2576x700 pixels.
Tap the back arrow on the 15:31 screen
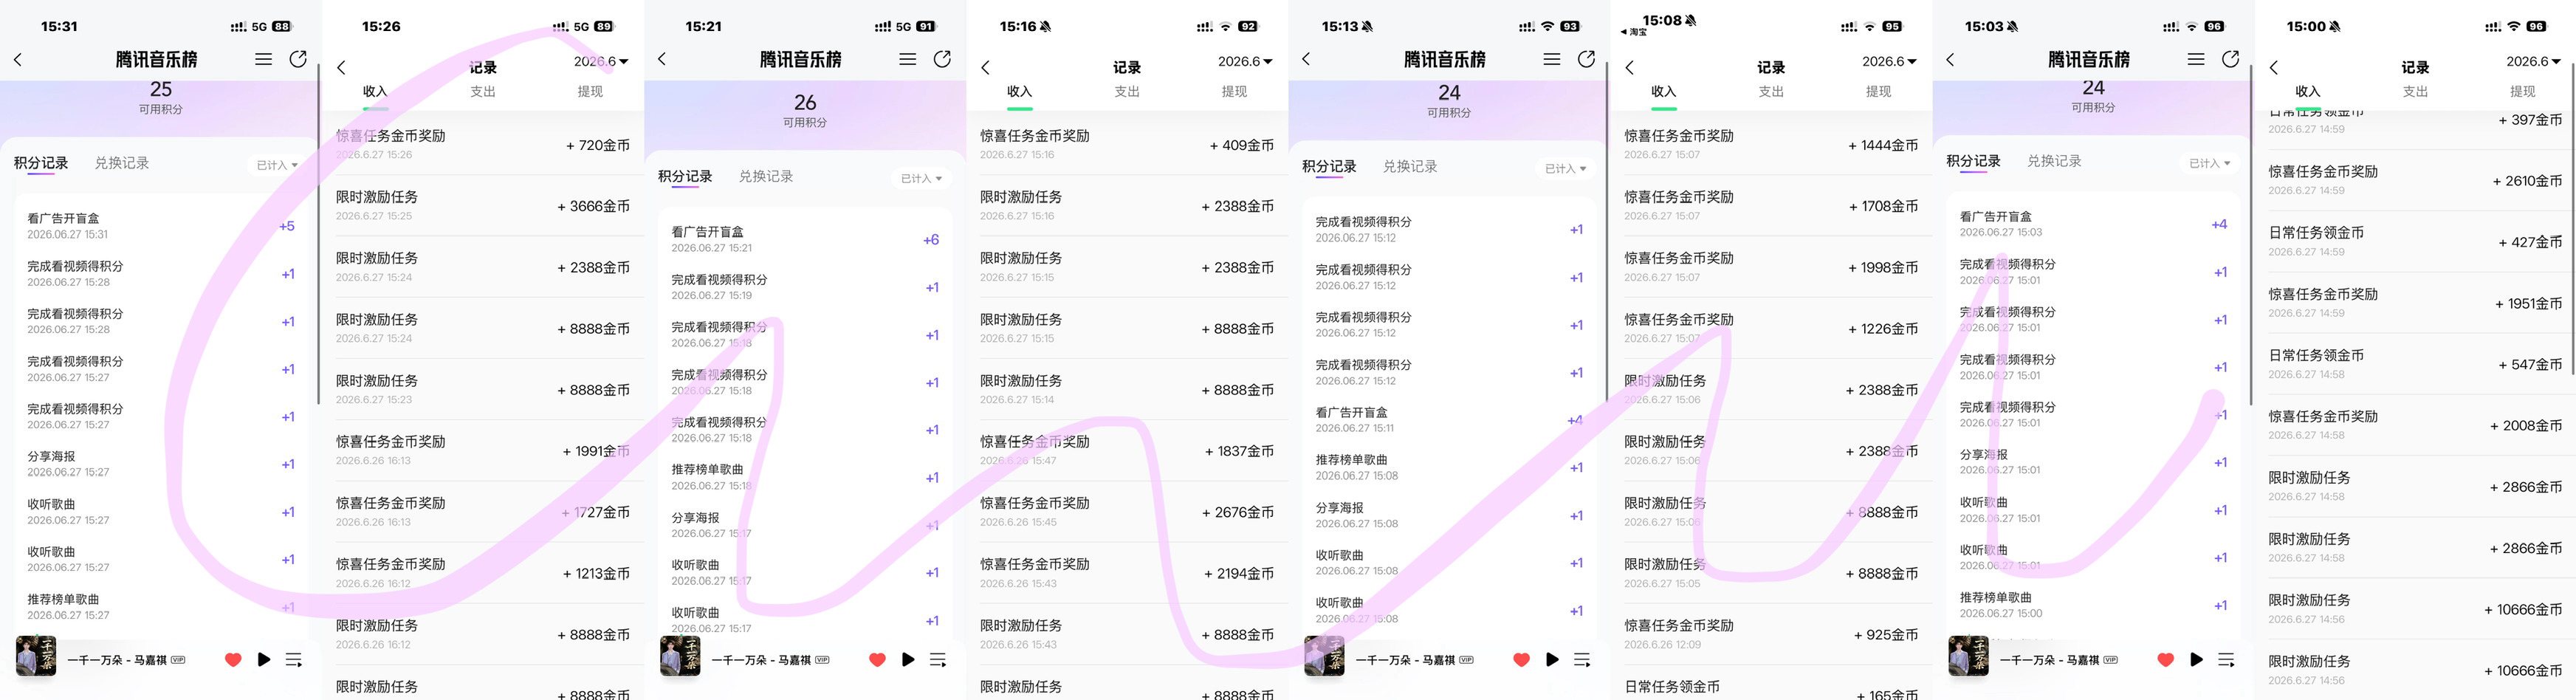[x=18, y=60]
